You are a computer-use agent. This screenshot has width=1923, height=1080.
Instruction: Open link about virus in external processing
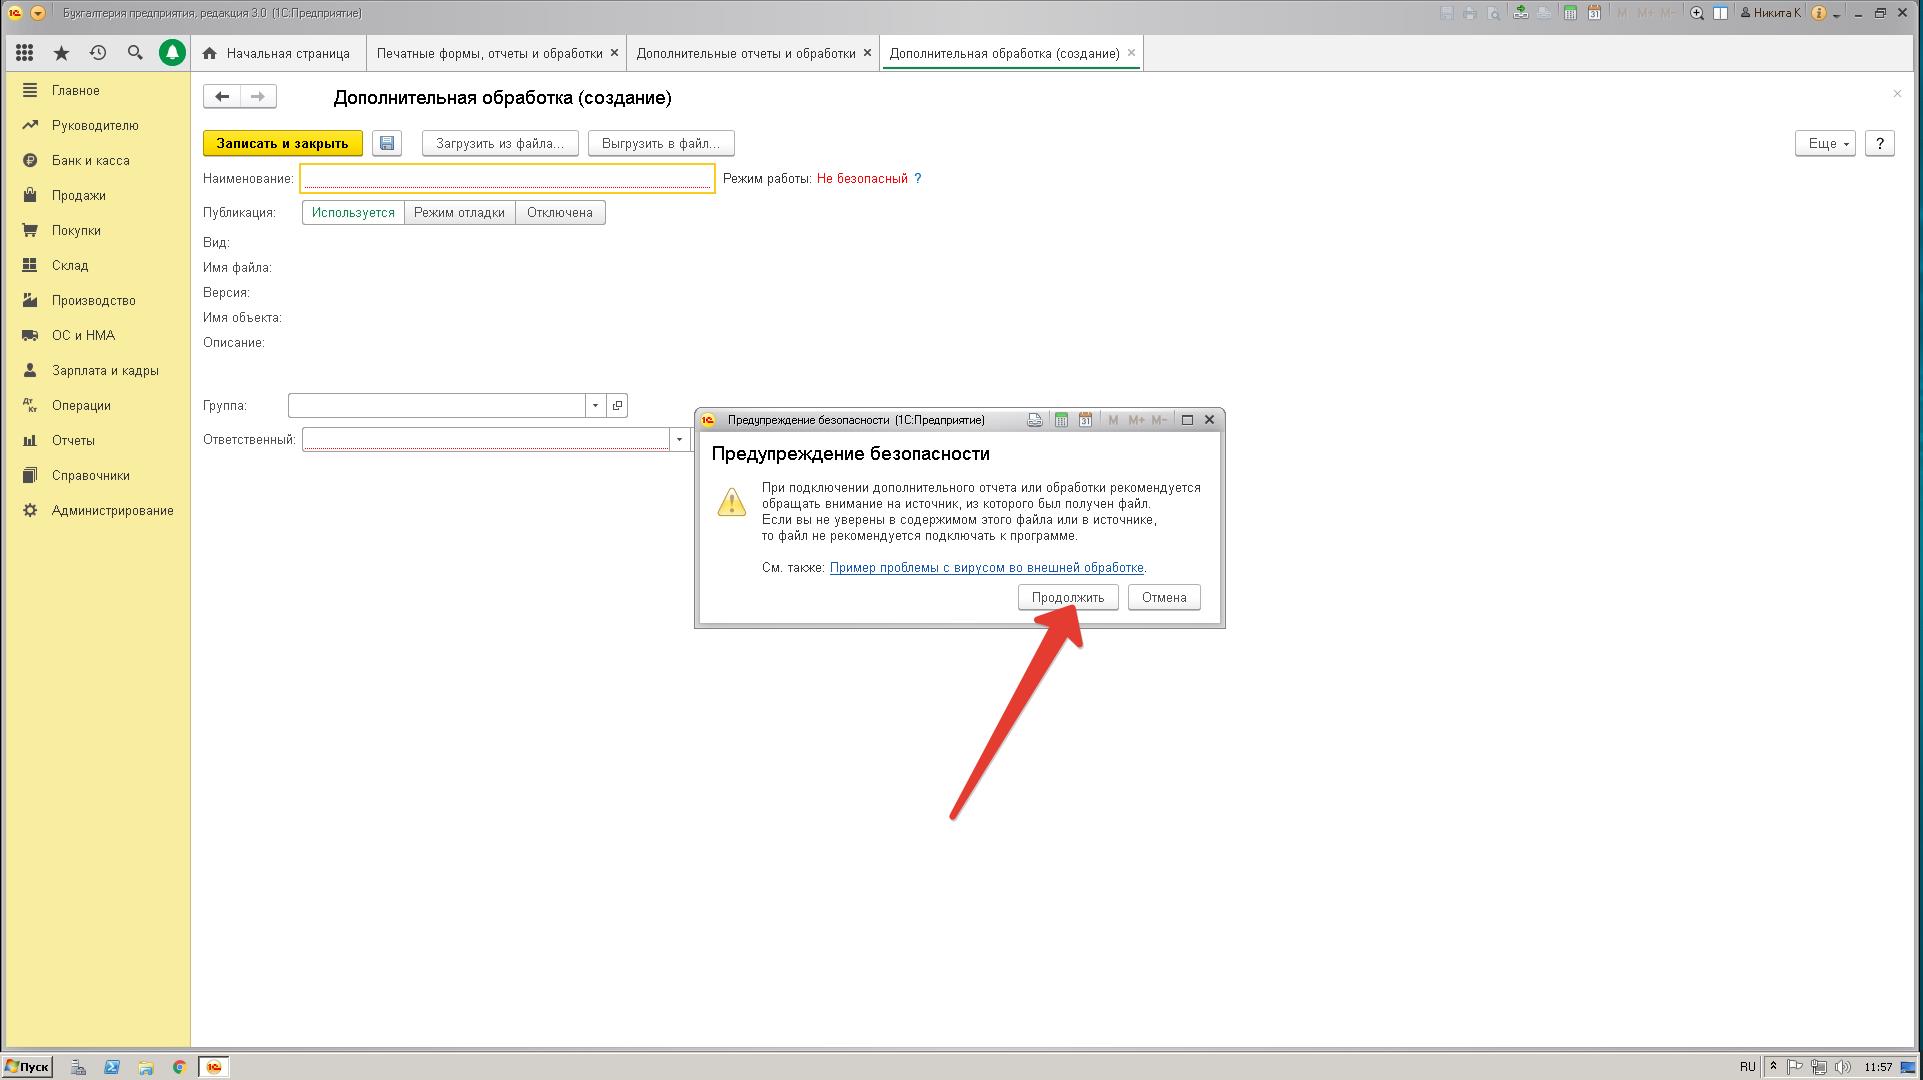[x=987, y=567]
